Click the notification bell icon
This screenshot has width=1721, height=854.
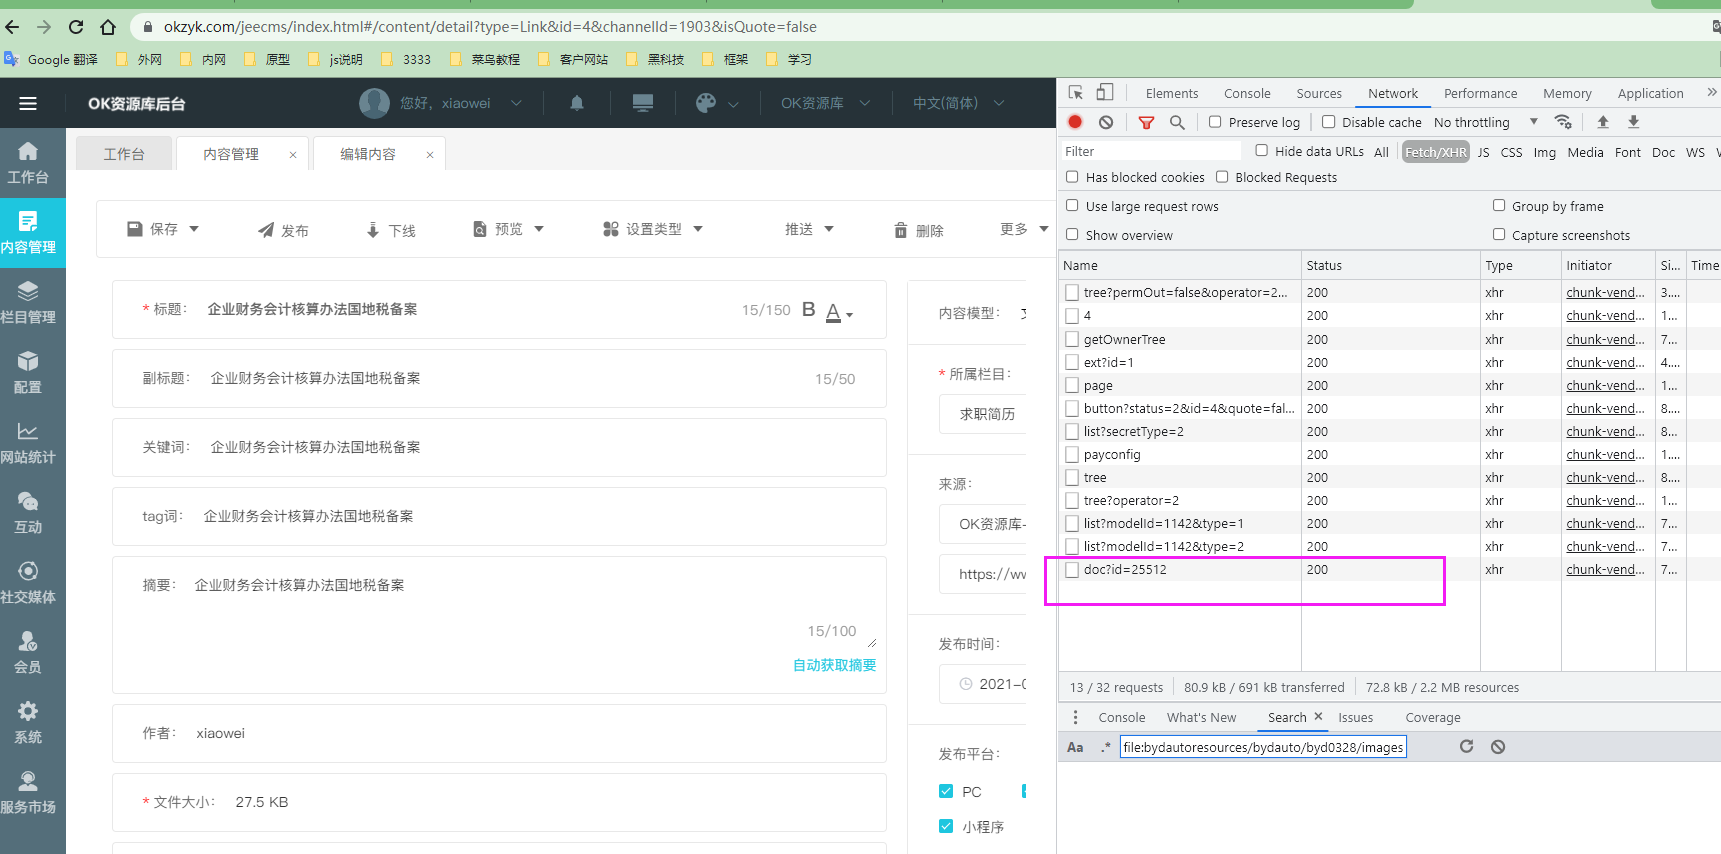pos(577,103)
